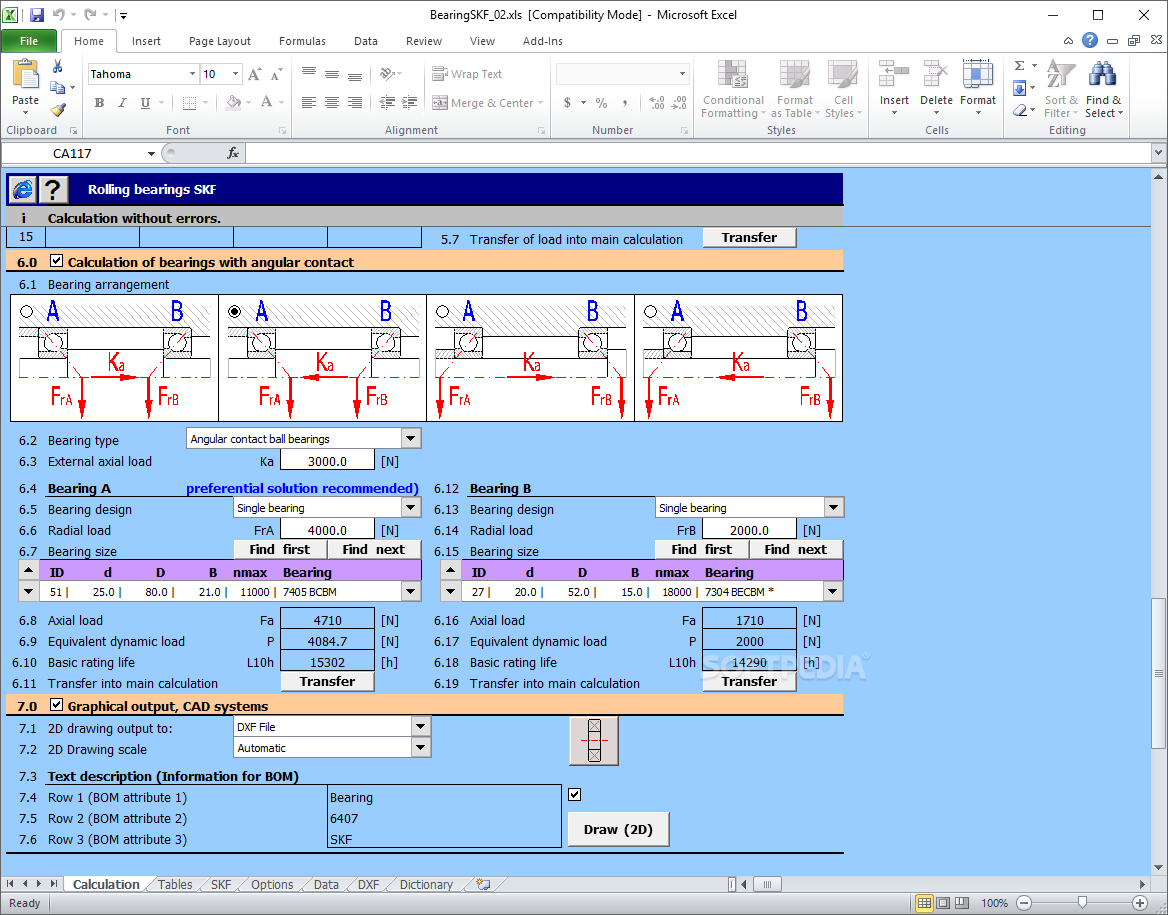Click the Increase Font Size icon

255,75
